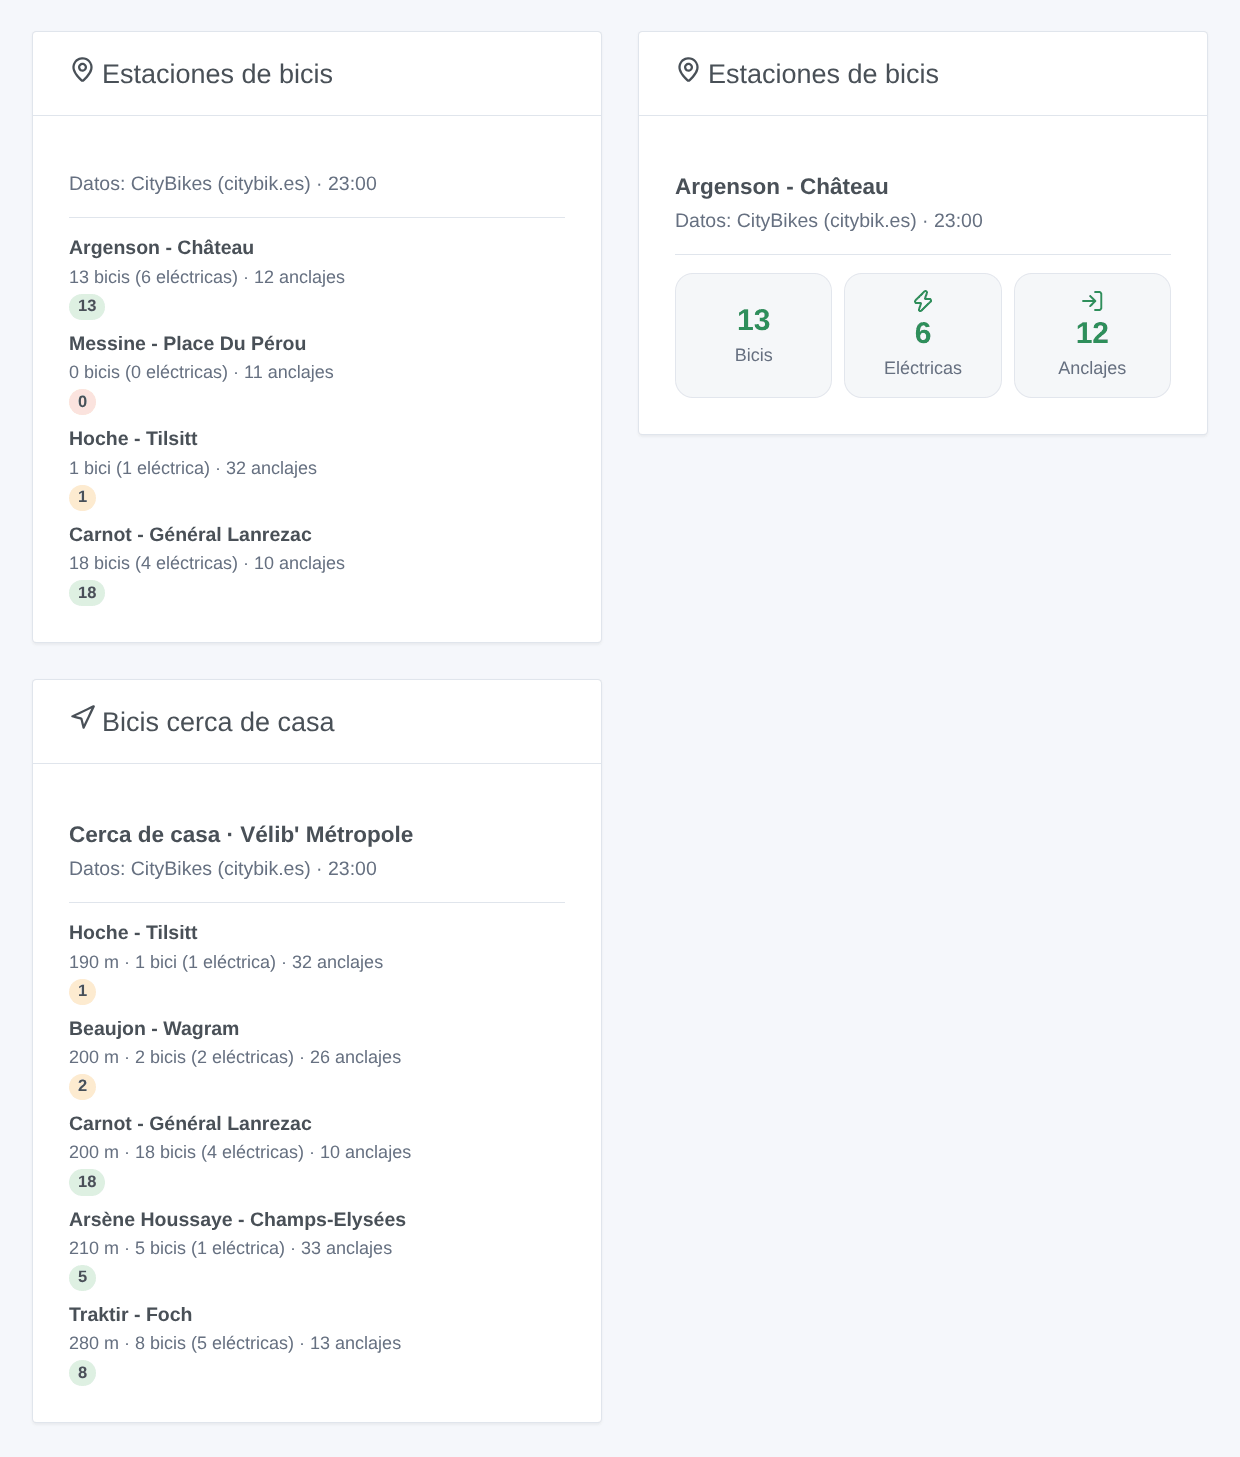The width and height of the screenshot is (1240, 1457).
Task: Click '200 m · 2 bicis (2 eléctricas) · 26 anclajes'
Action: tap(235, 1057)
